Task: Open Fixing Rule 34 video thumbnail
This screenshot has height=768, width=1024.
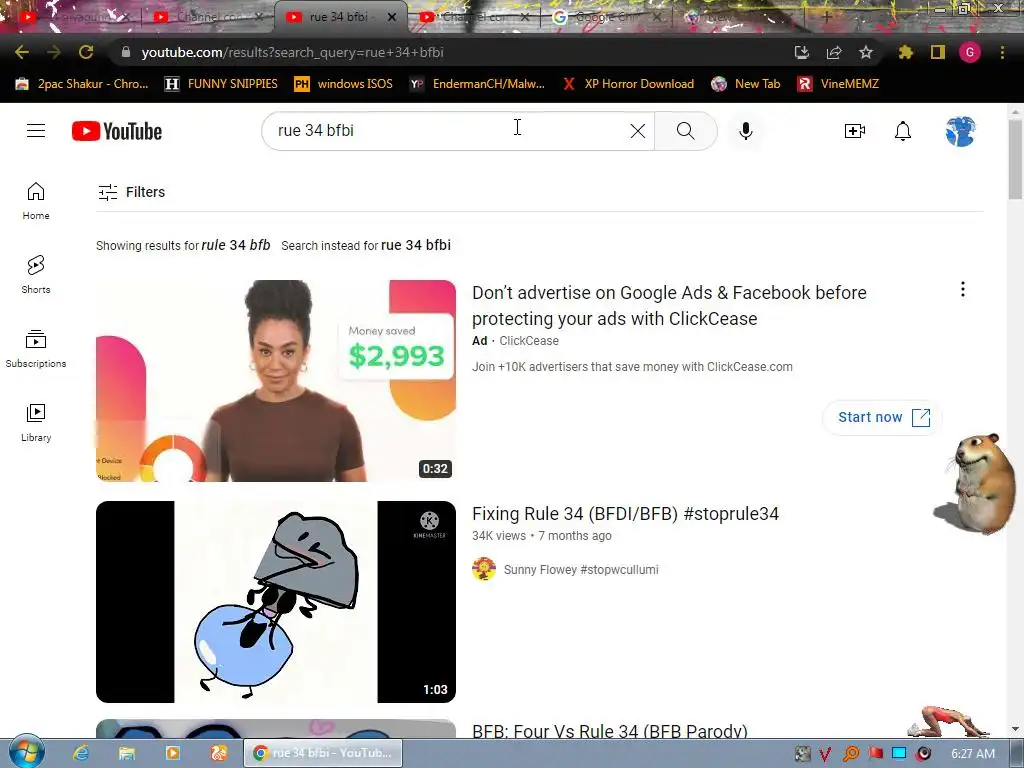Action: click(x=276, y=601)
